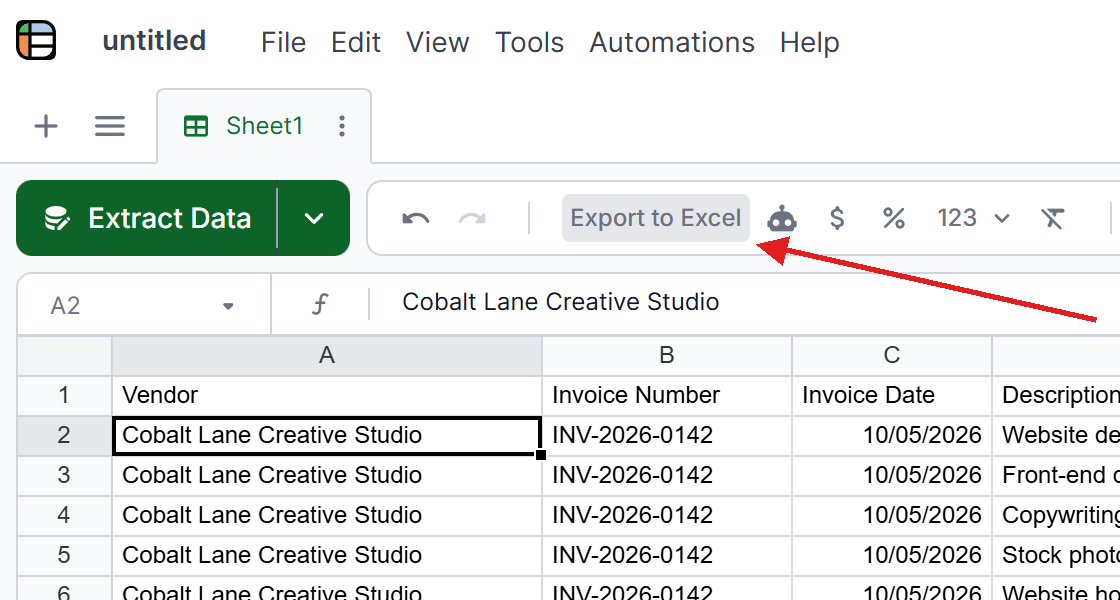
Task: Open the Tools menu
Action: (x=529, y=42)
